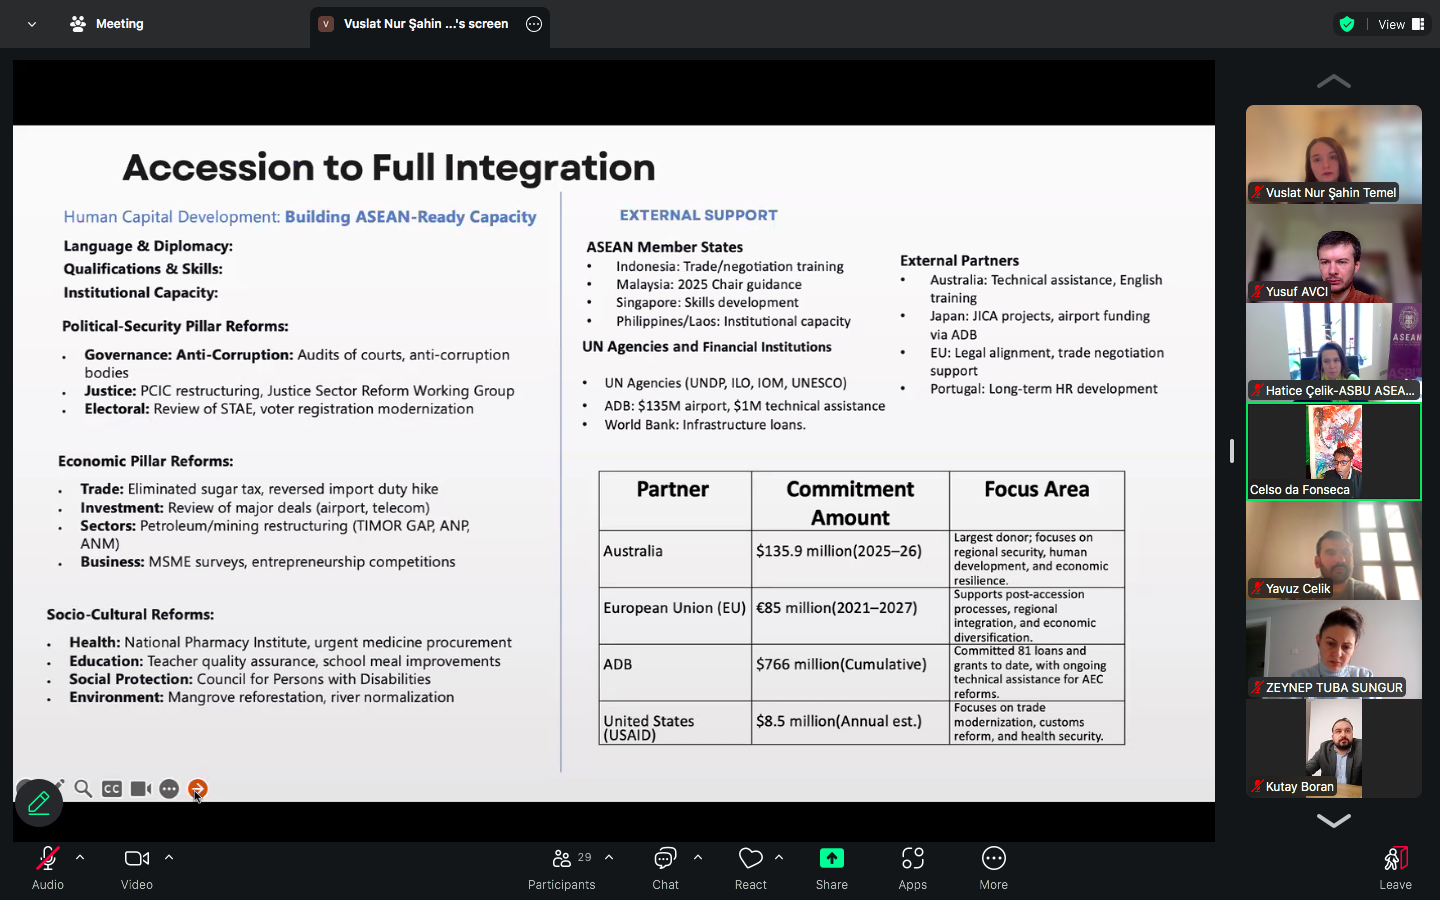Click the 'ASEAN Member States' subheading
The height and width of the screenshot is (900, 1440).
coord(665,247)
